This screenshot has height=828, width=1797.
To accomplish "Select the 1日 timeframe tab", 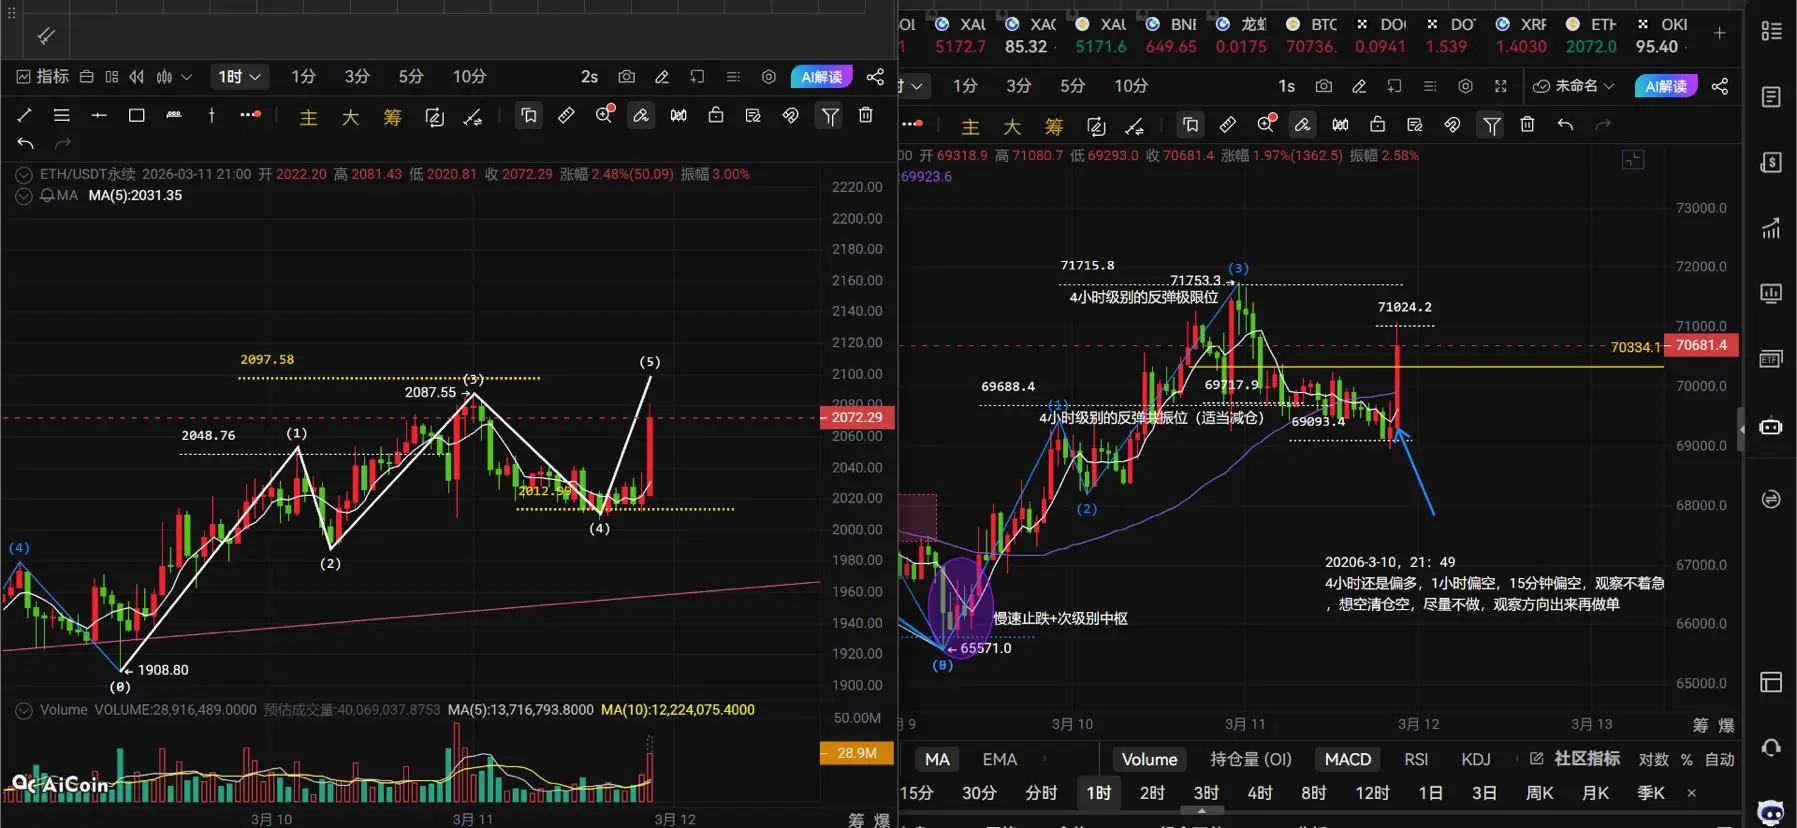I will (x=1430, y=793).
